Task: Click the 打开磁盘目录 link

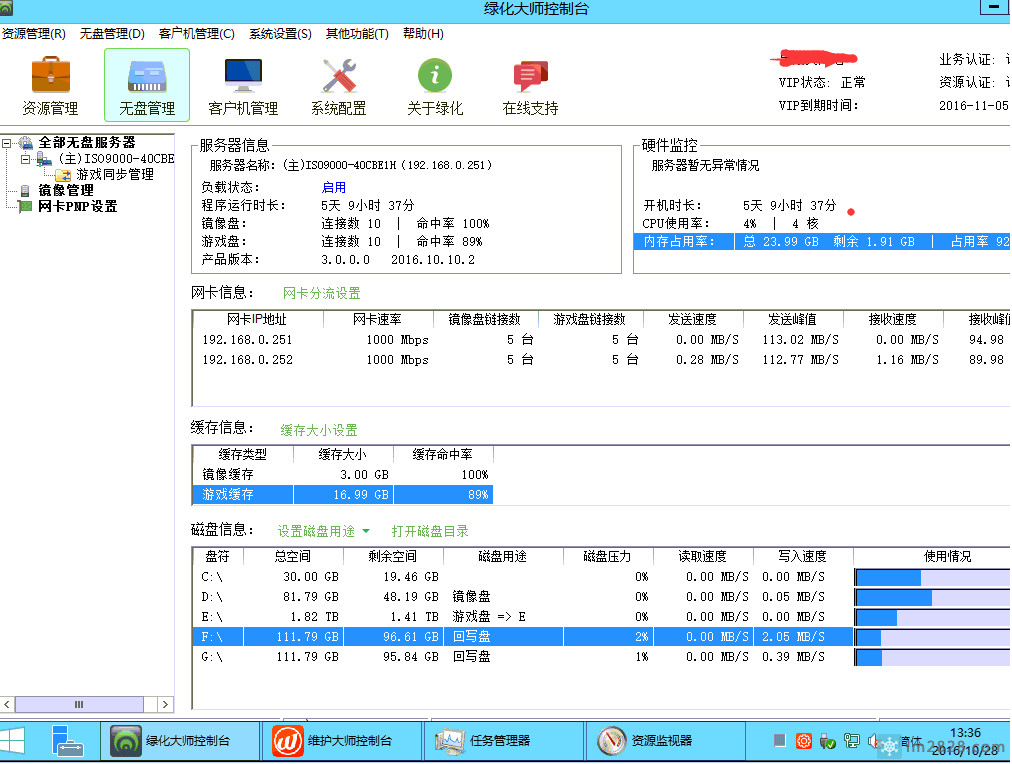Action: point(430,532)
